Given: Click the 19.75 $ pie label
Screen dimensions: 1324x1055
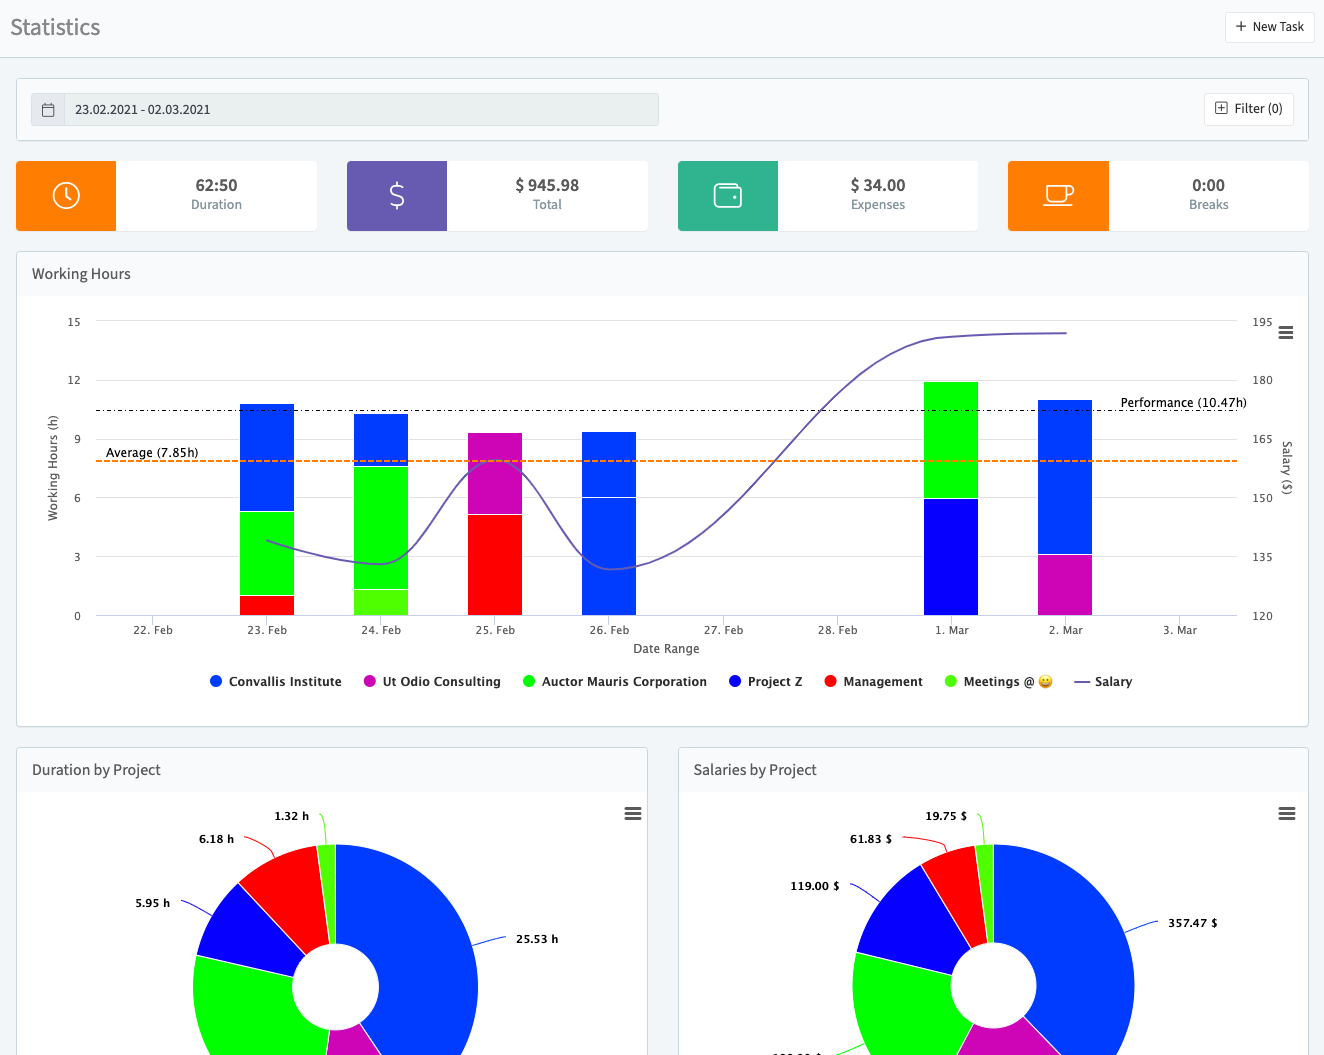Looking at the screenshot, I should tap(946, 816).
